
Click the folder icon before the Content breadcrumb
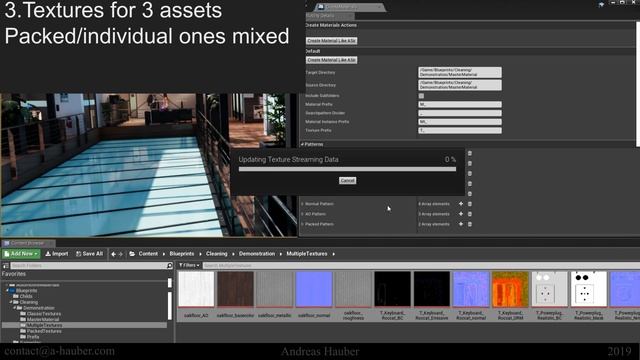(132, 254)
